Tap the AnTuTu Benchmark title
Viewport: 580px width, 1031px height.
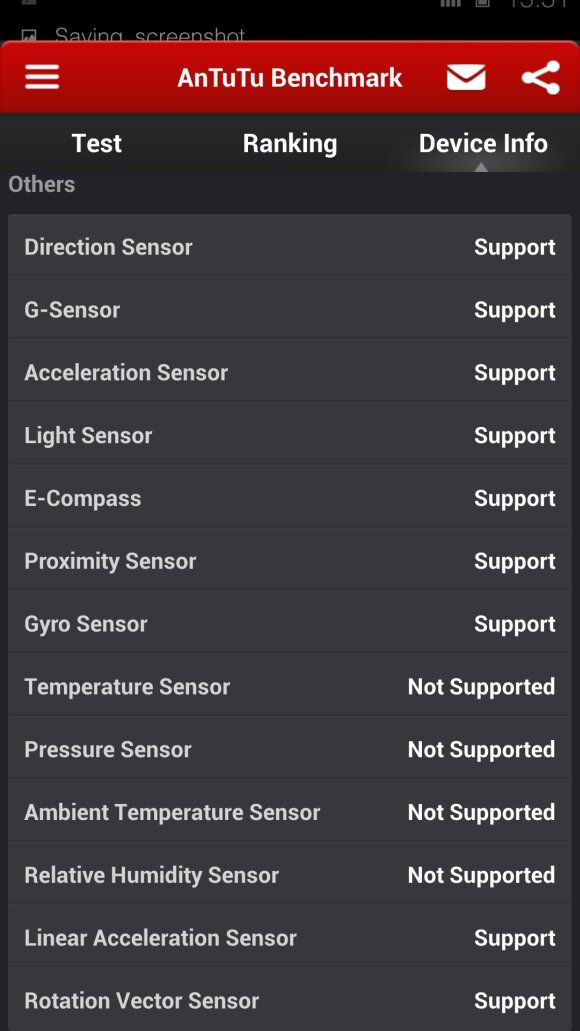pos(289,78)
